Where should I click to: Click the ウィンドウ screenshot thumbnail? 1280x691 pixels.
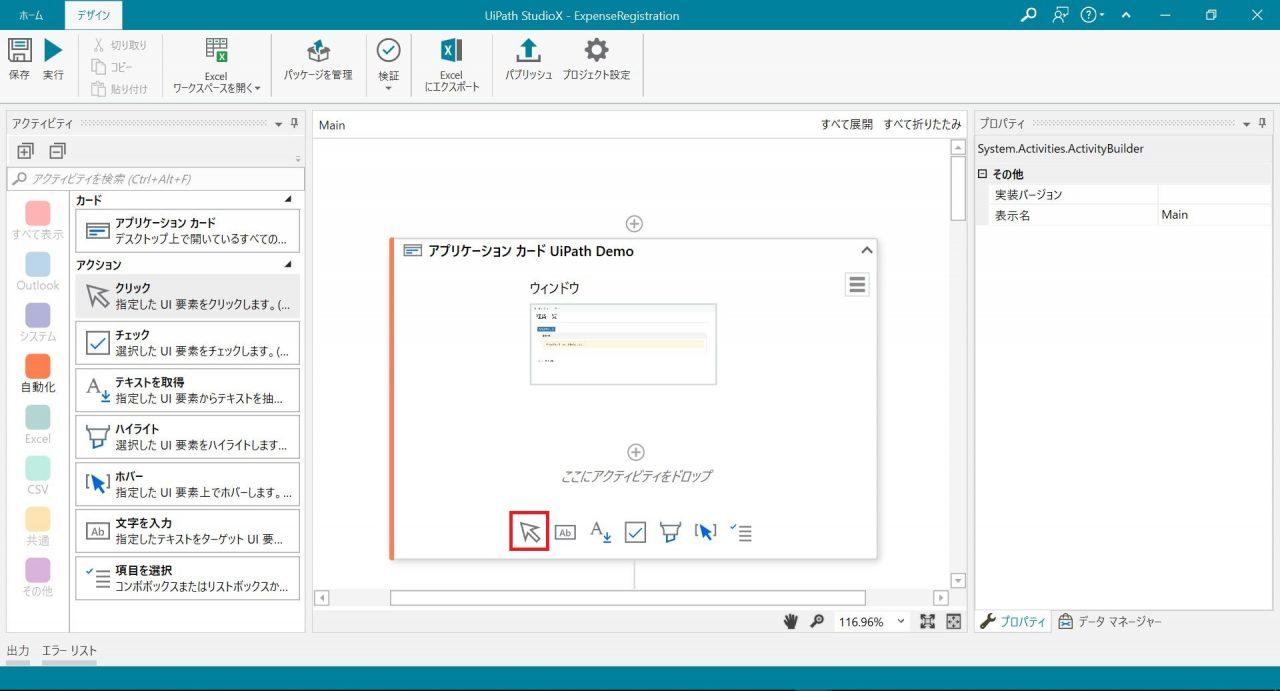tap(623, 344)
